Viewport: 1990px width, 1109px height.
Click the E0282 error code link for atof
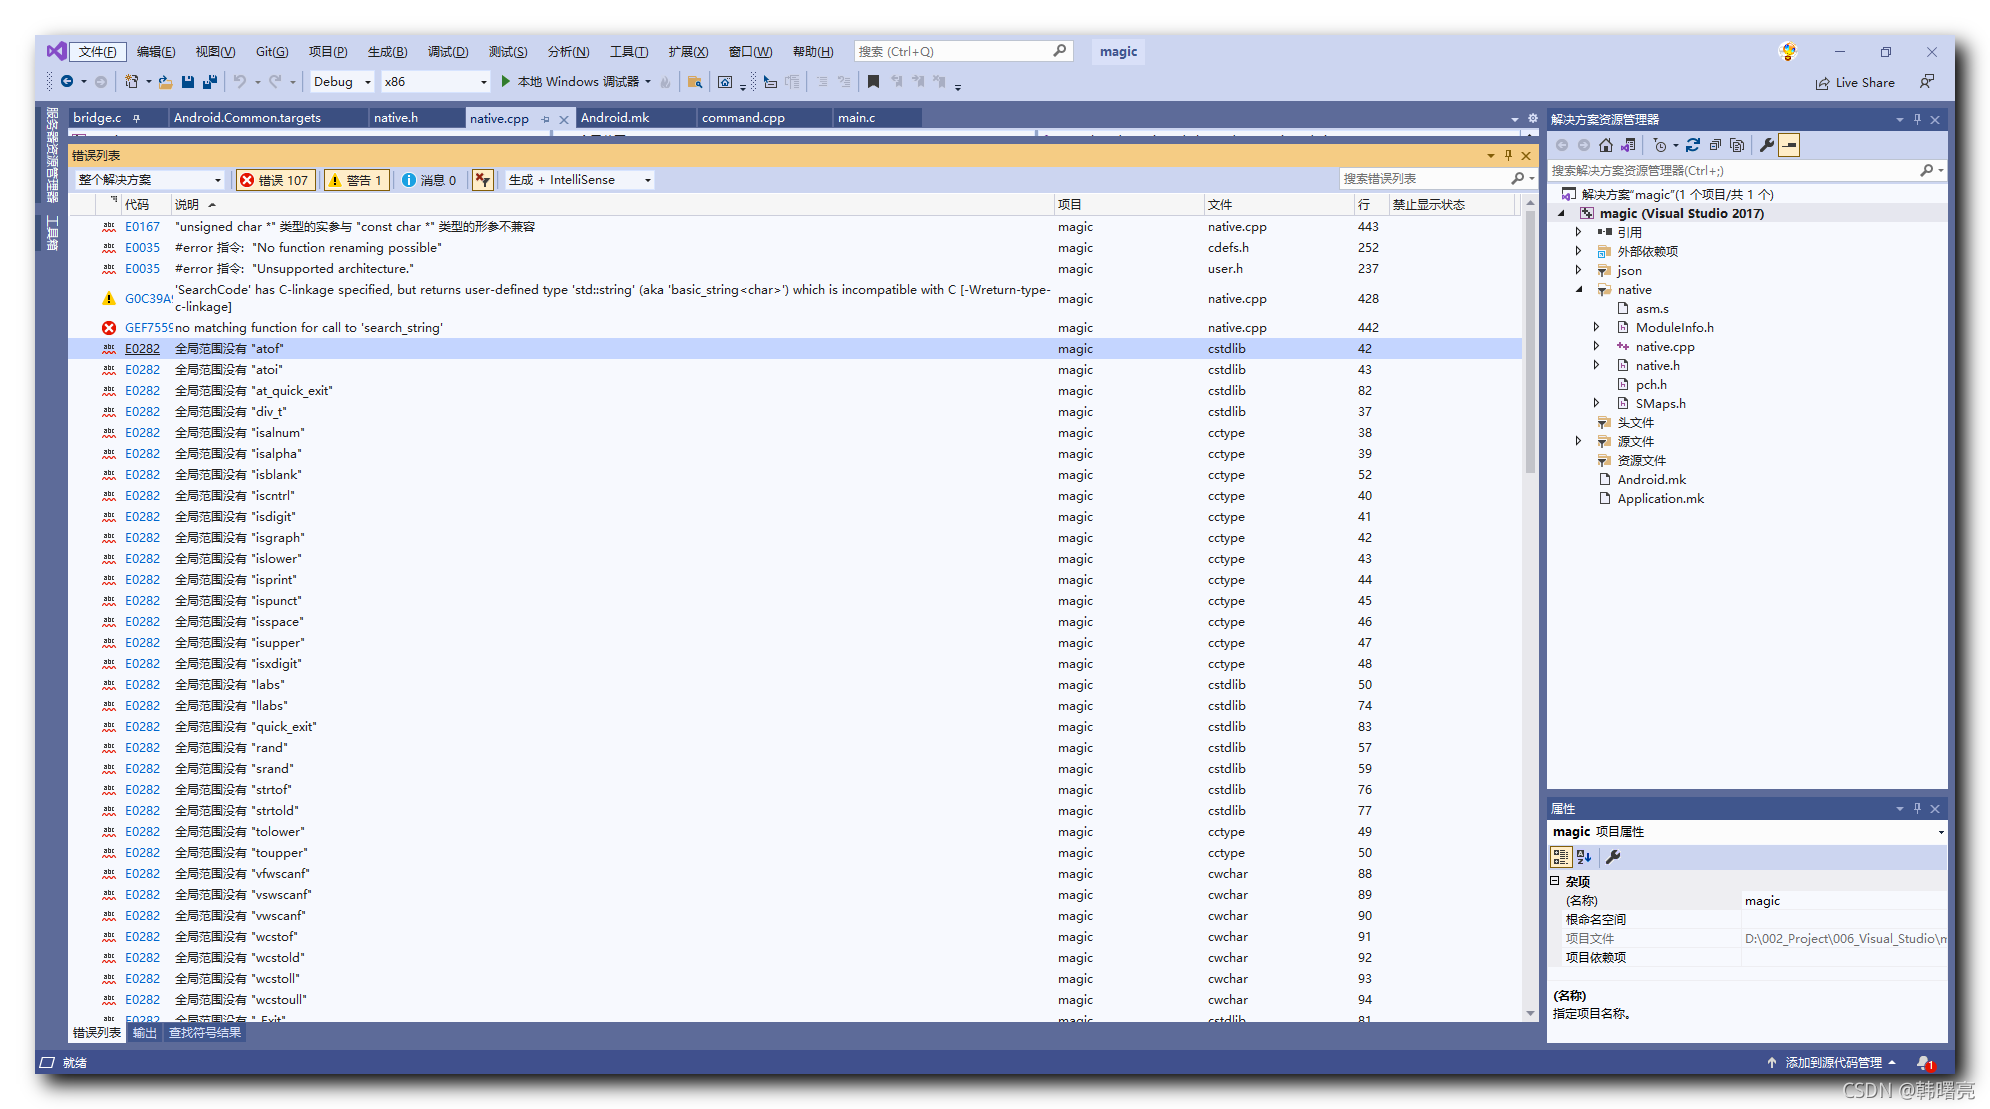(142, 349)
